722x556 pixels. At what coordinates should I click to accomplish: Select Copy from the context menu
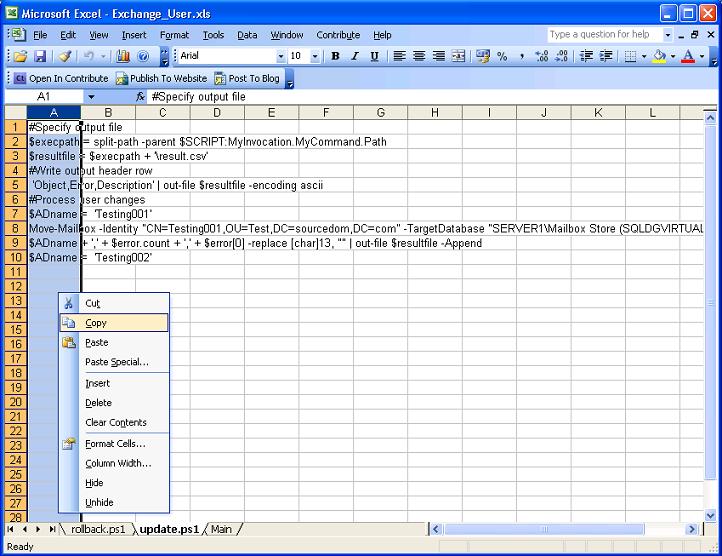96,323
